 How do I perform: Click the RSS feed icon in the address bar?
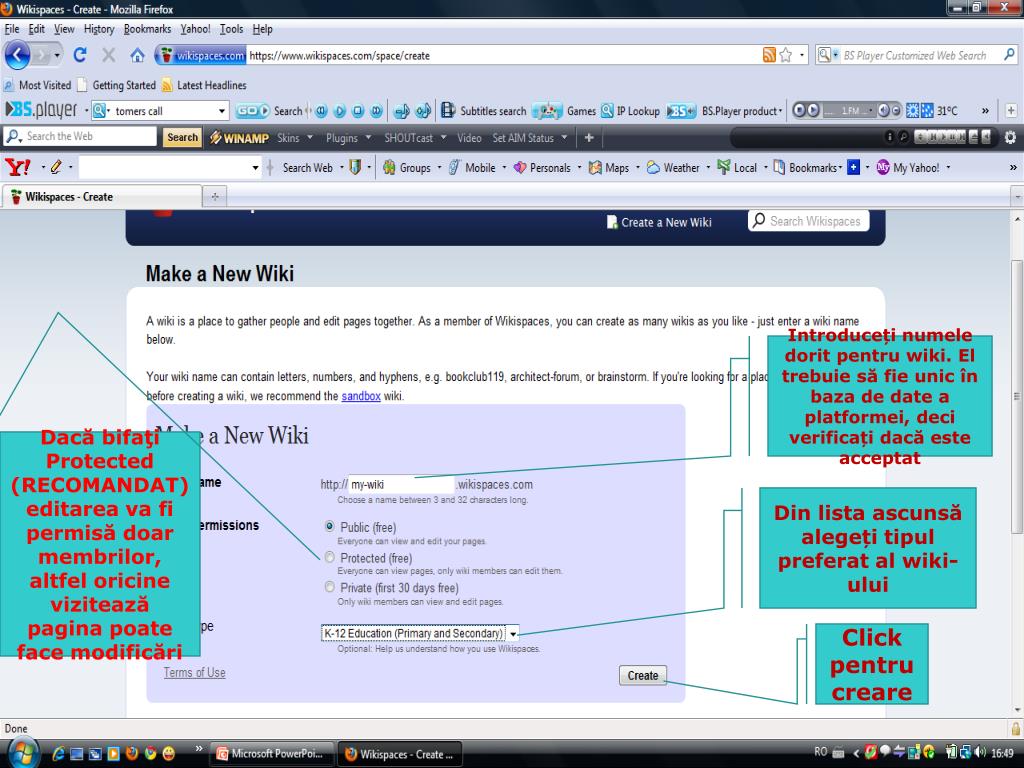tap(769, 56)
